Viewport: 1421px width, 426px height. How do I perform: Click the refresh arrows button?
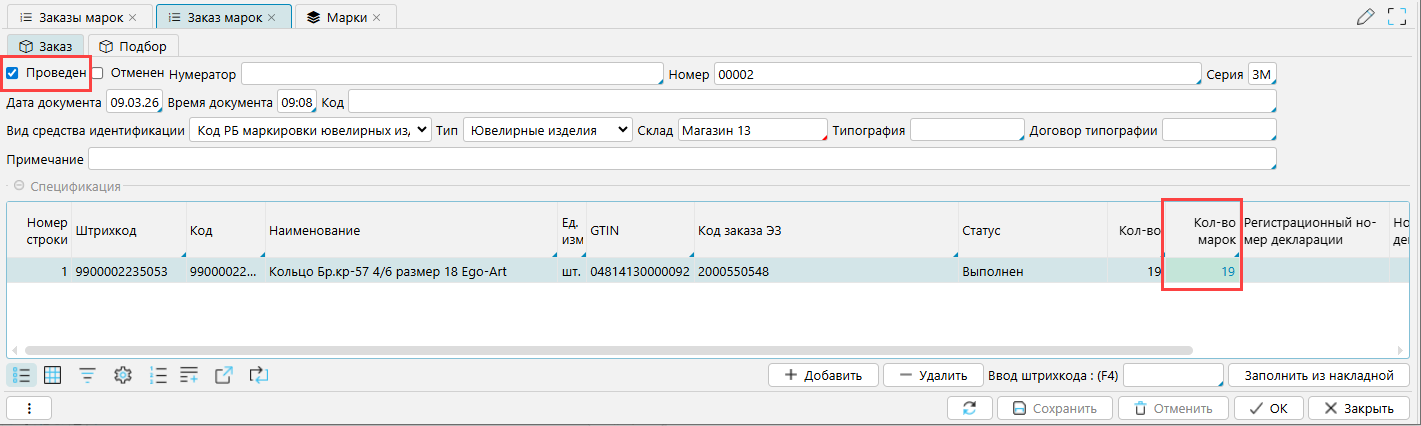969,408
